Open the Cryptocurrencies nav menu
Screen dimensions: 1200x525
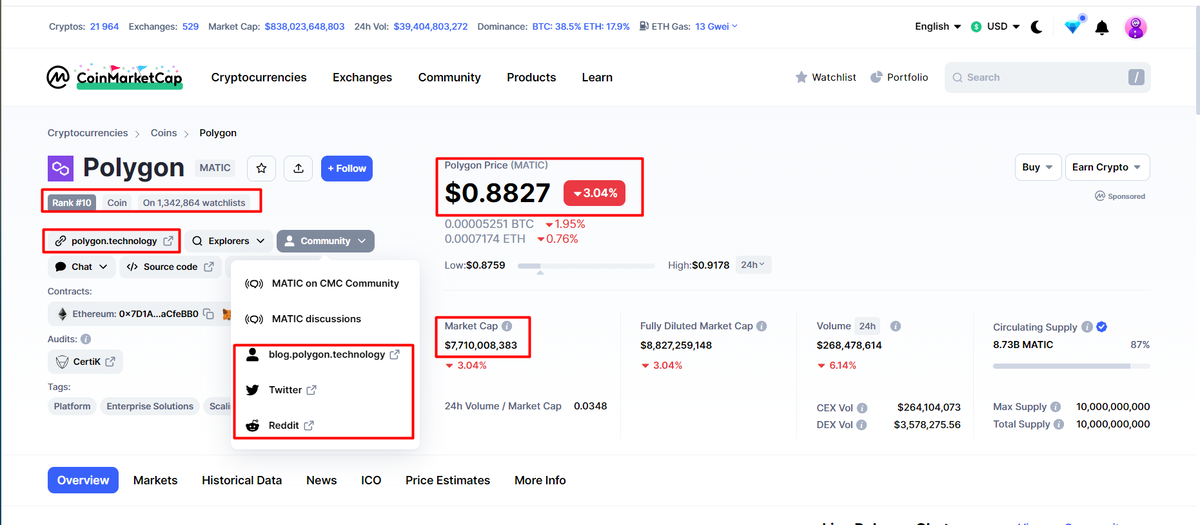(259, 77)
